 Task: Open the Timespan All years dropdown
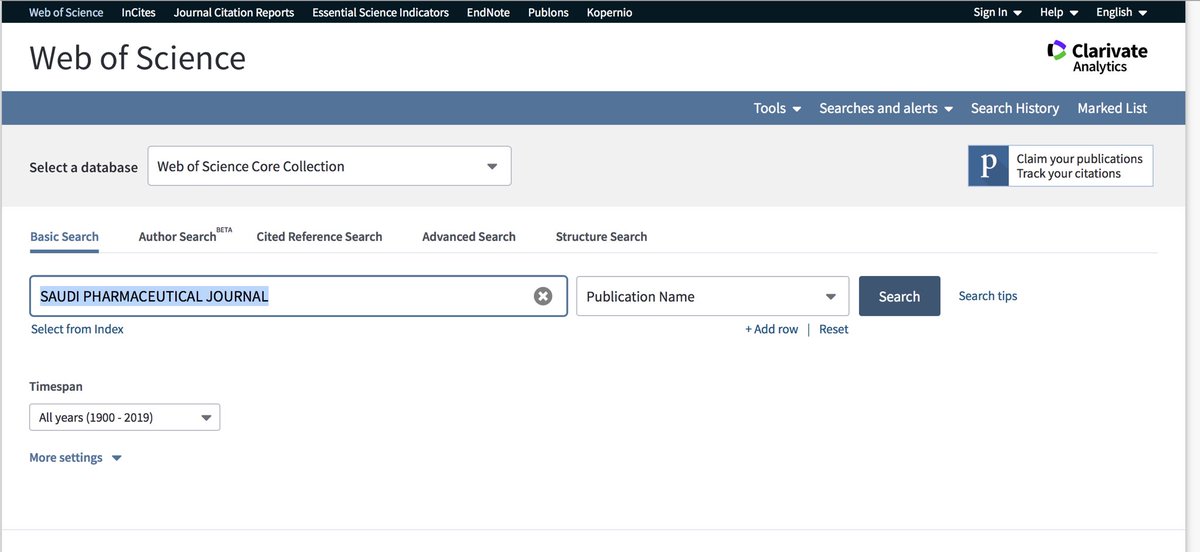(x=125, y=417)
